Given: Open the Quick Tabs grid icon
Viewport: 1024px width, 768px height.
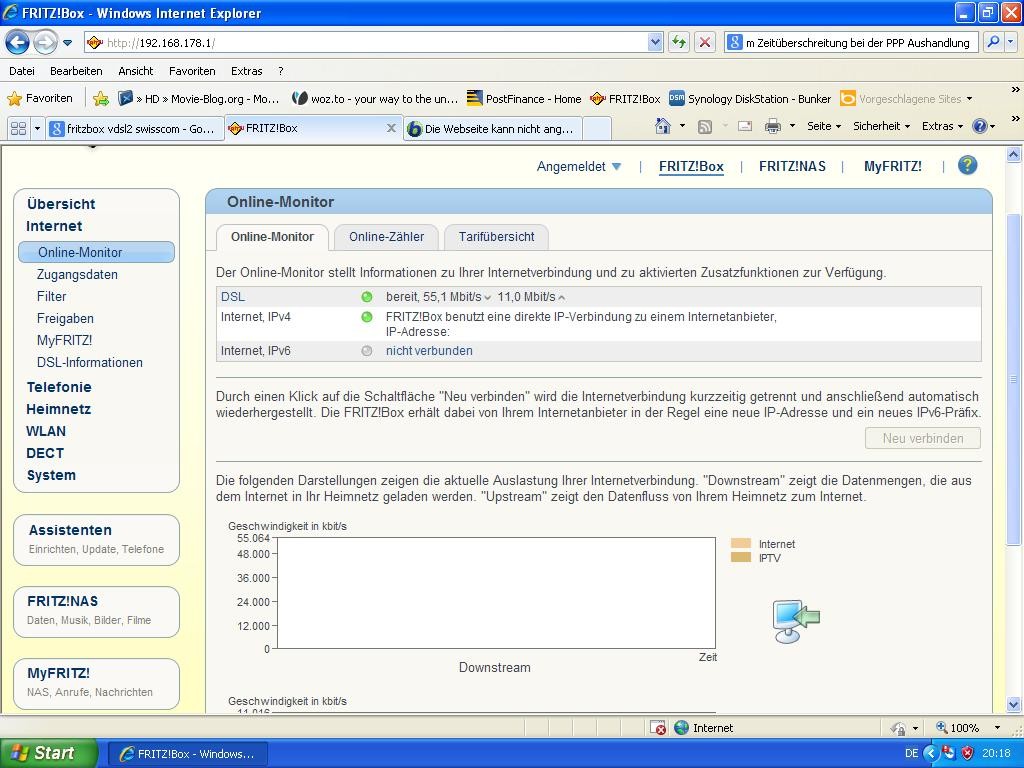Looking at the screenshot, I should point(18,128).
